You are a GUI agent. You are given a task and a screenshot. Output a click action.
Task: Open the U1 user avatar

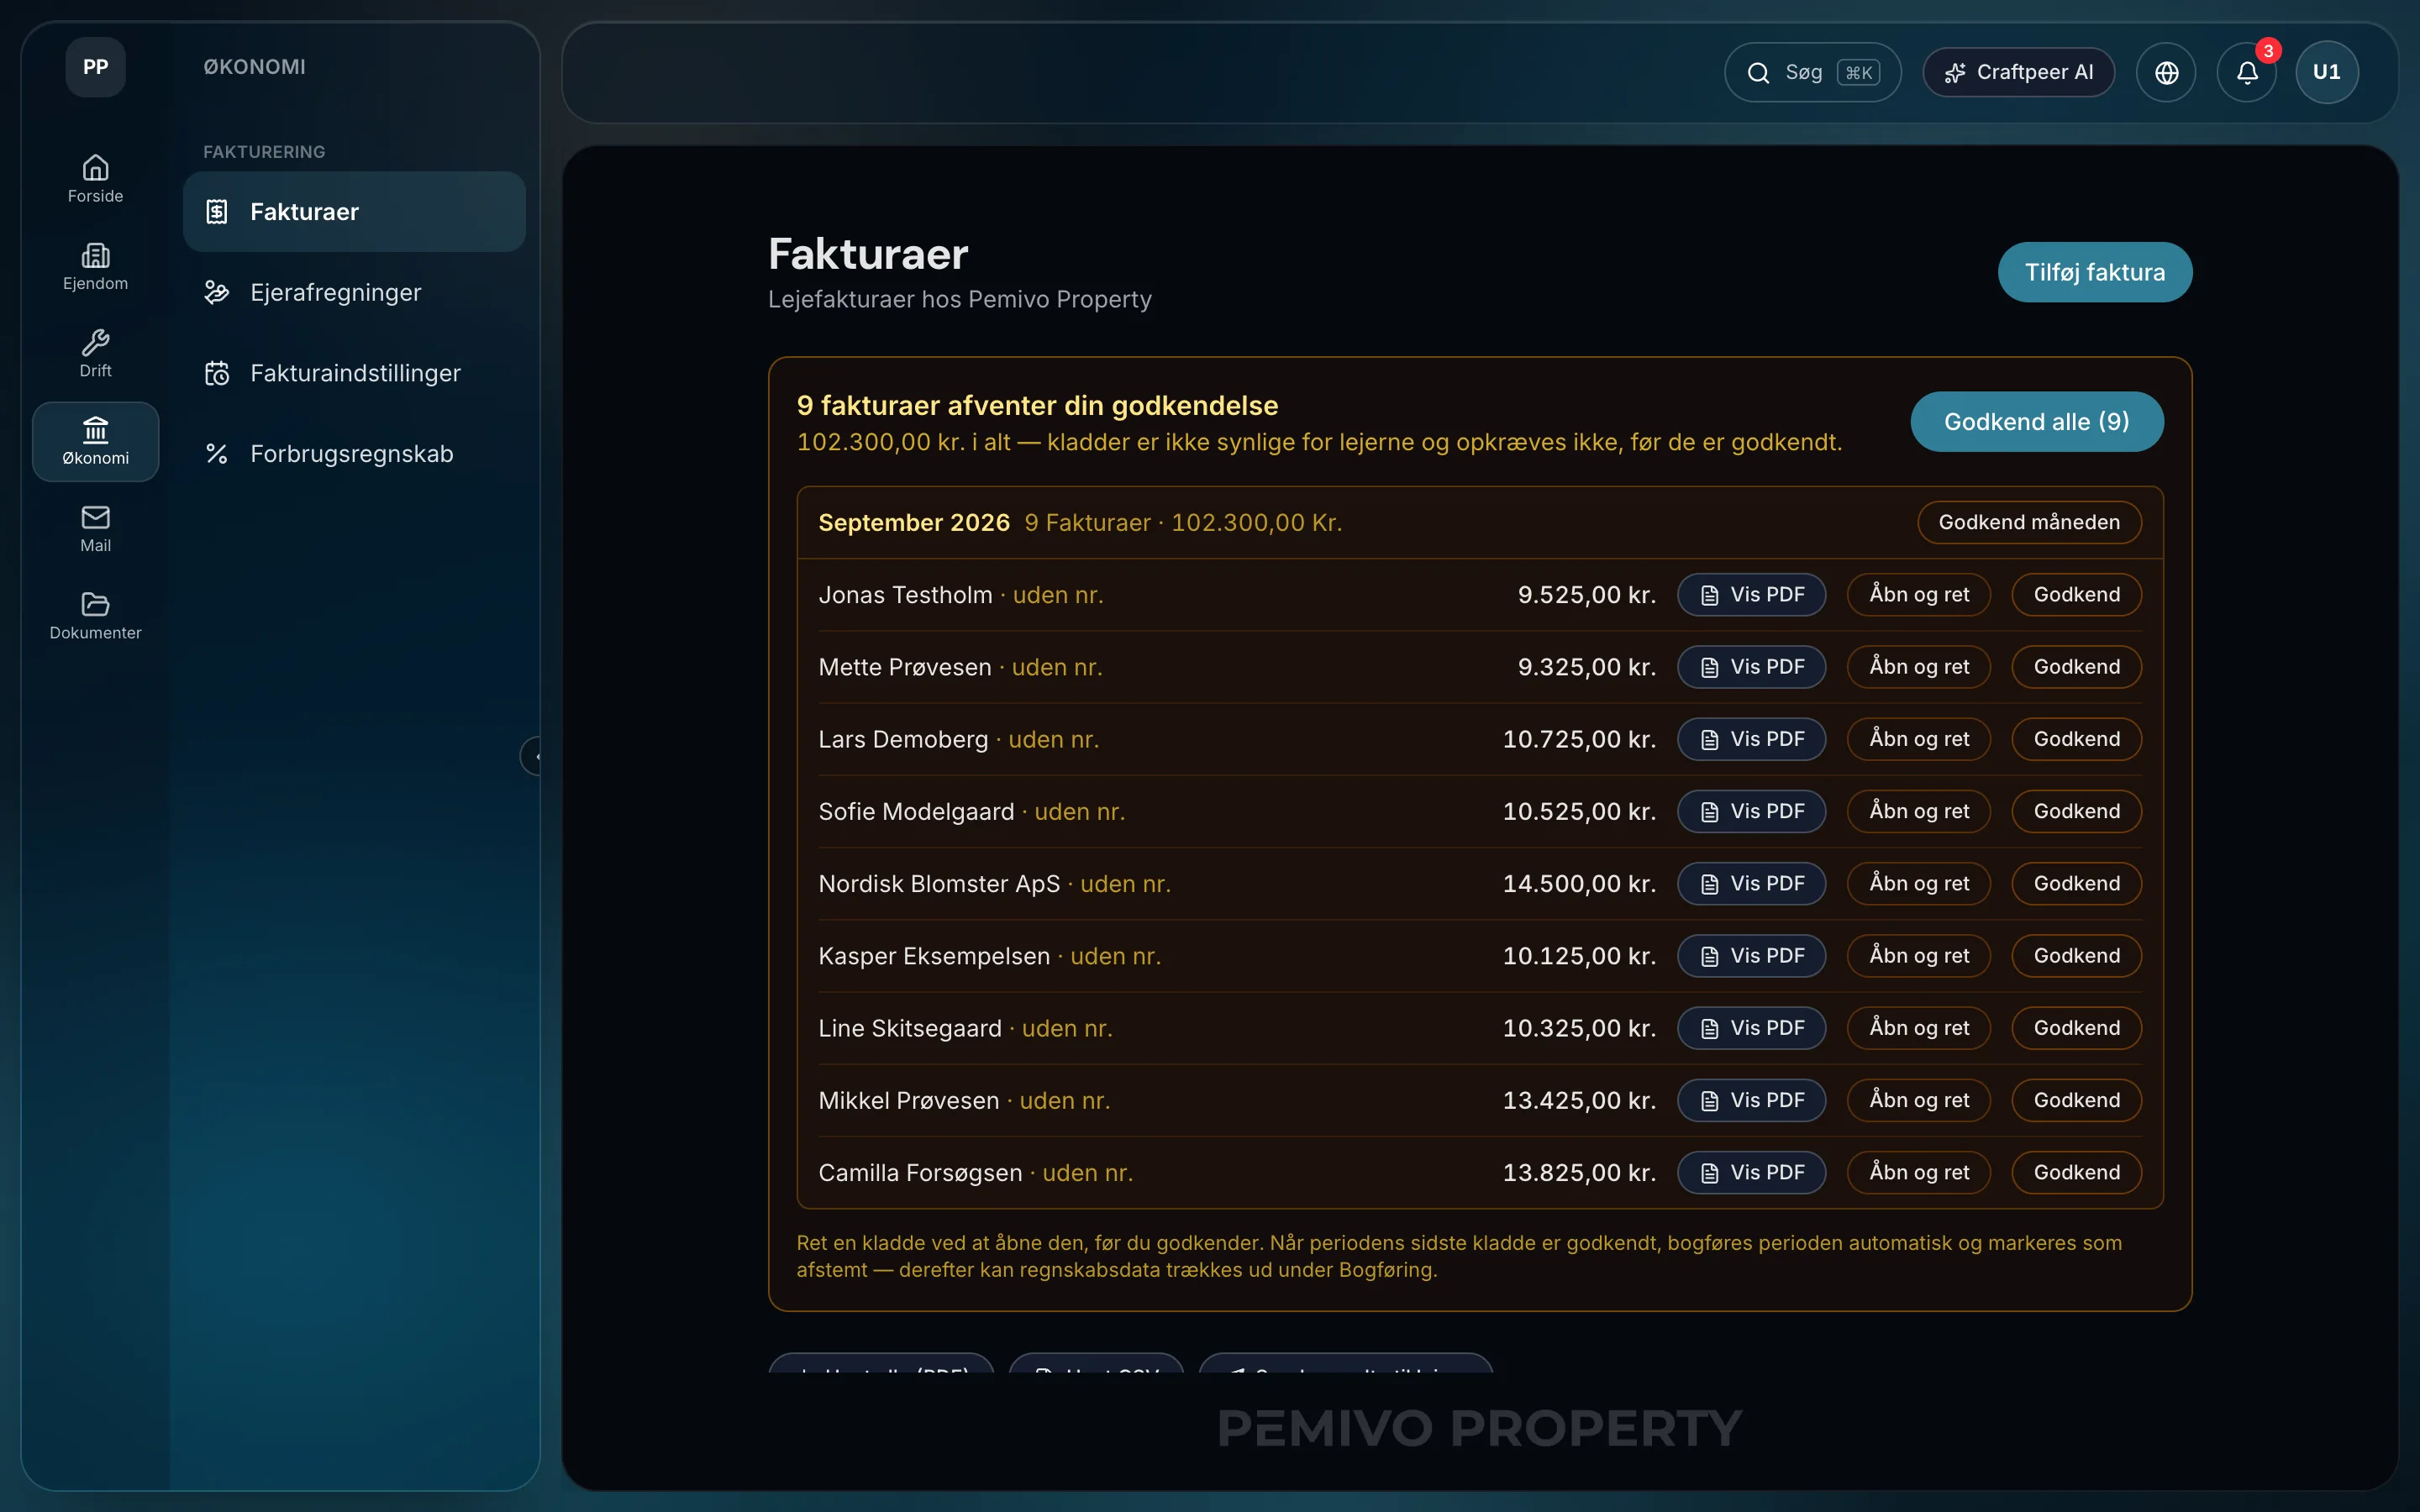point(2327,72)
